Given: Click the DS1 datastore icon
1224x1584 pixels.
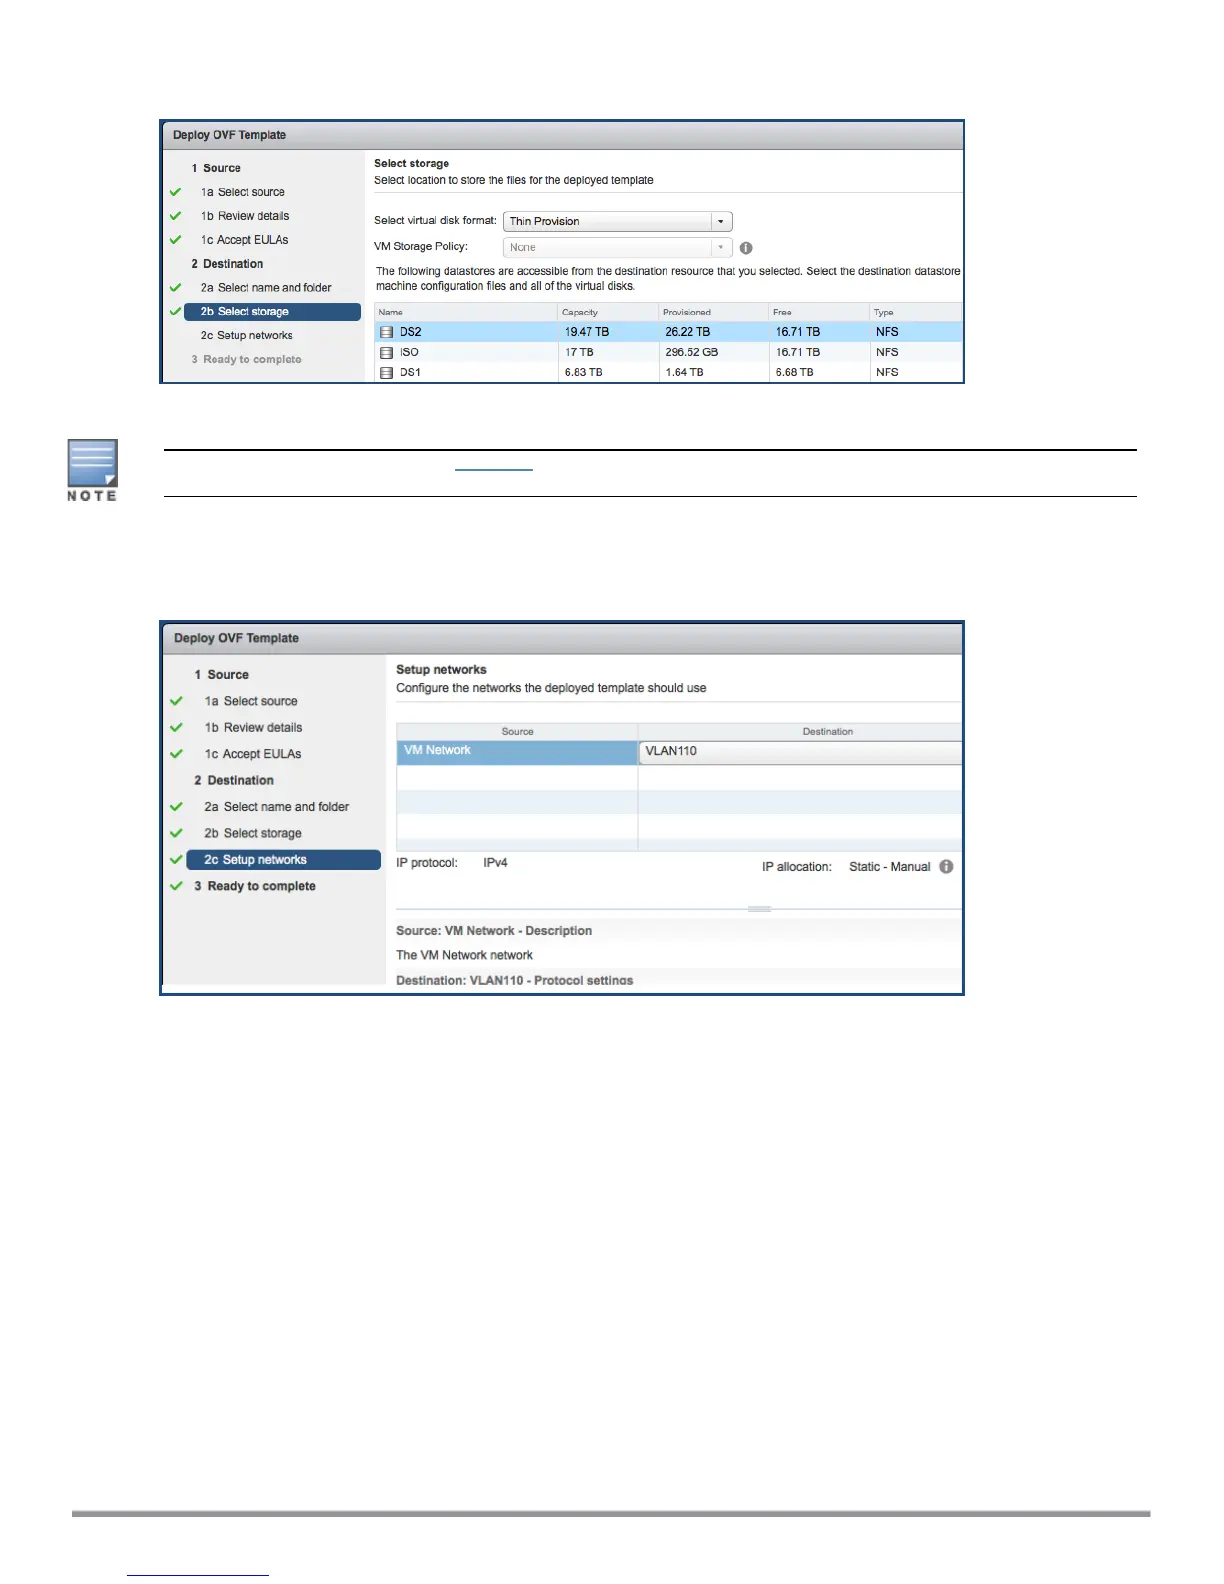Looking at the screenshot, I should click(x=387, y=373).
